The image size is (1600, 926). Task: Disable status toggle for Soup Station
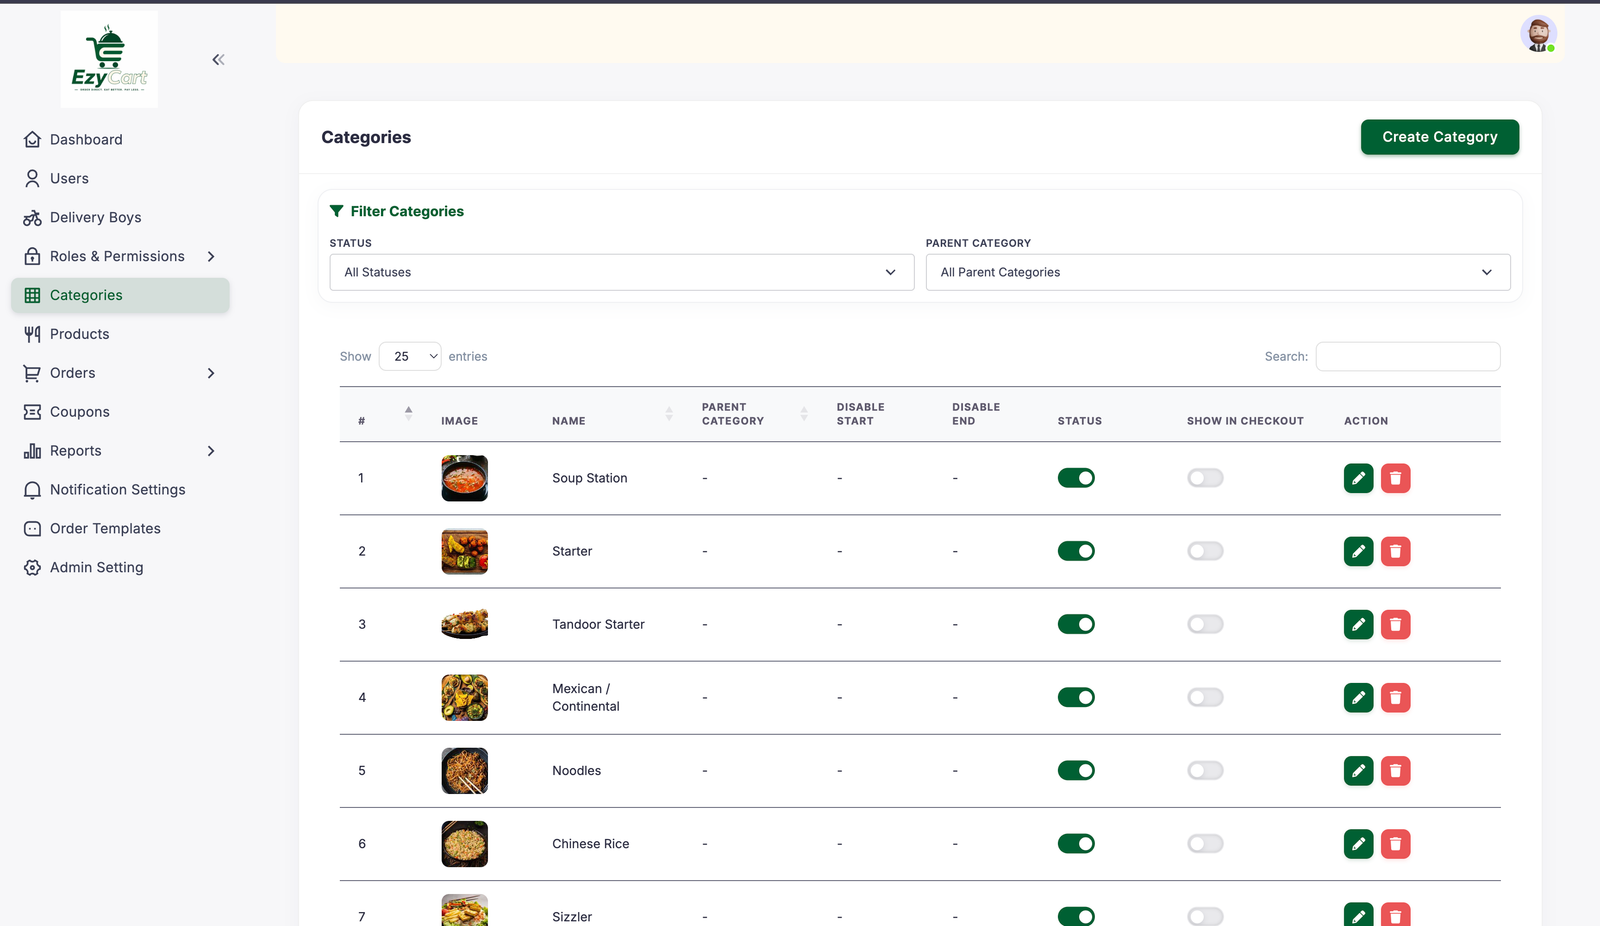point(1076,478)
